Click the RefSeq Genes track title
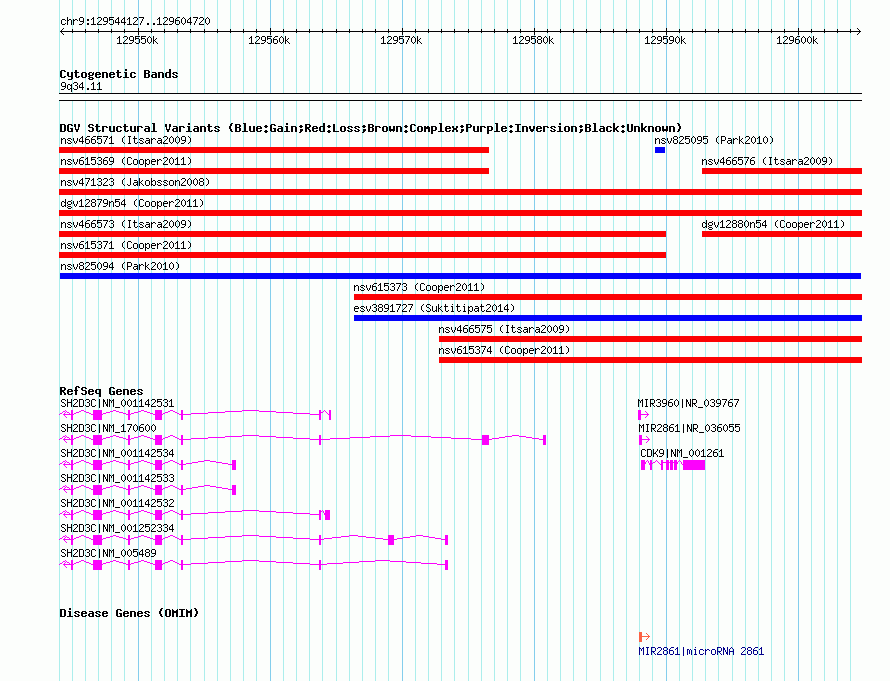 coord(101,391)
